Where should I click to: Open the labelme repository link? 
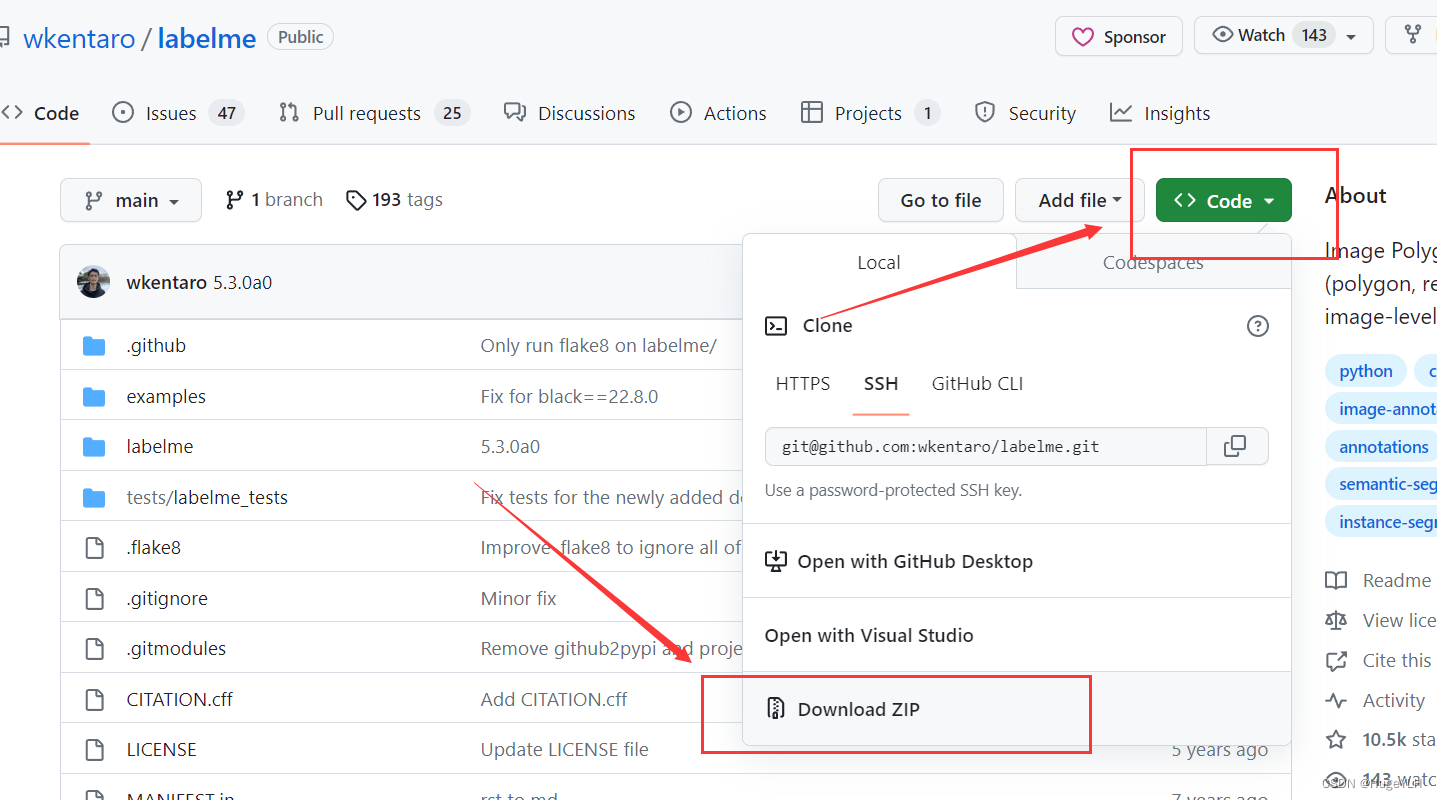(207, 38)
